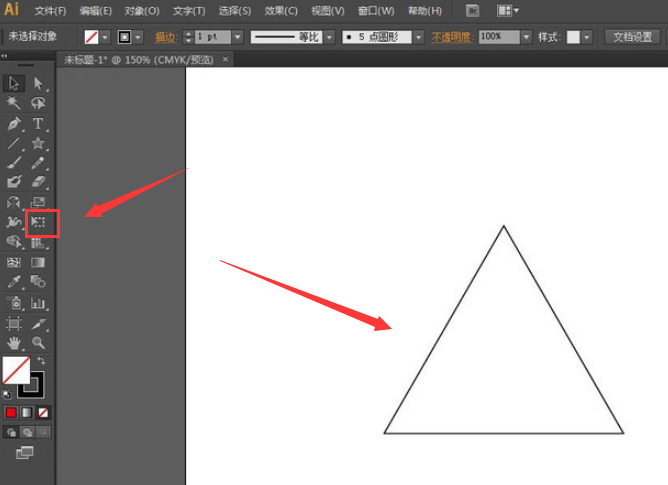Select the Selection tool (black arrow)
Screen dimensions: 668x485
point(14,83)
